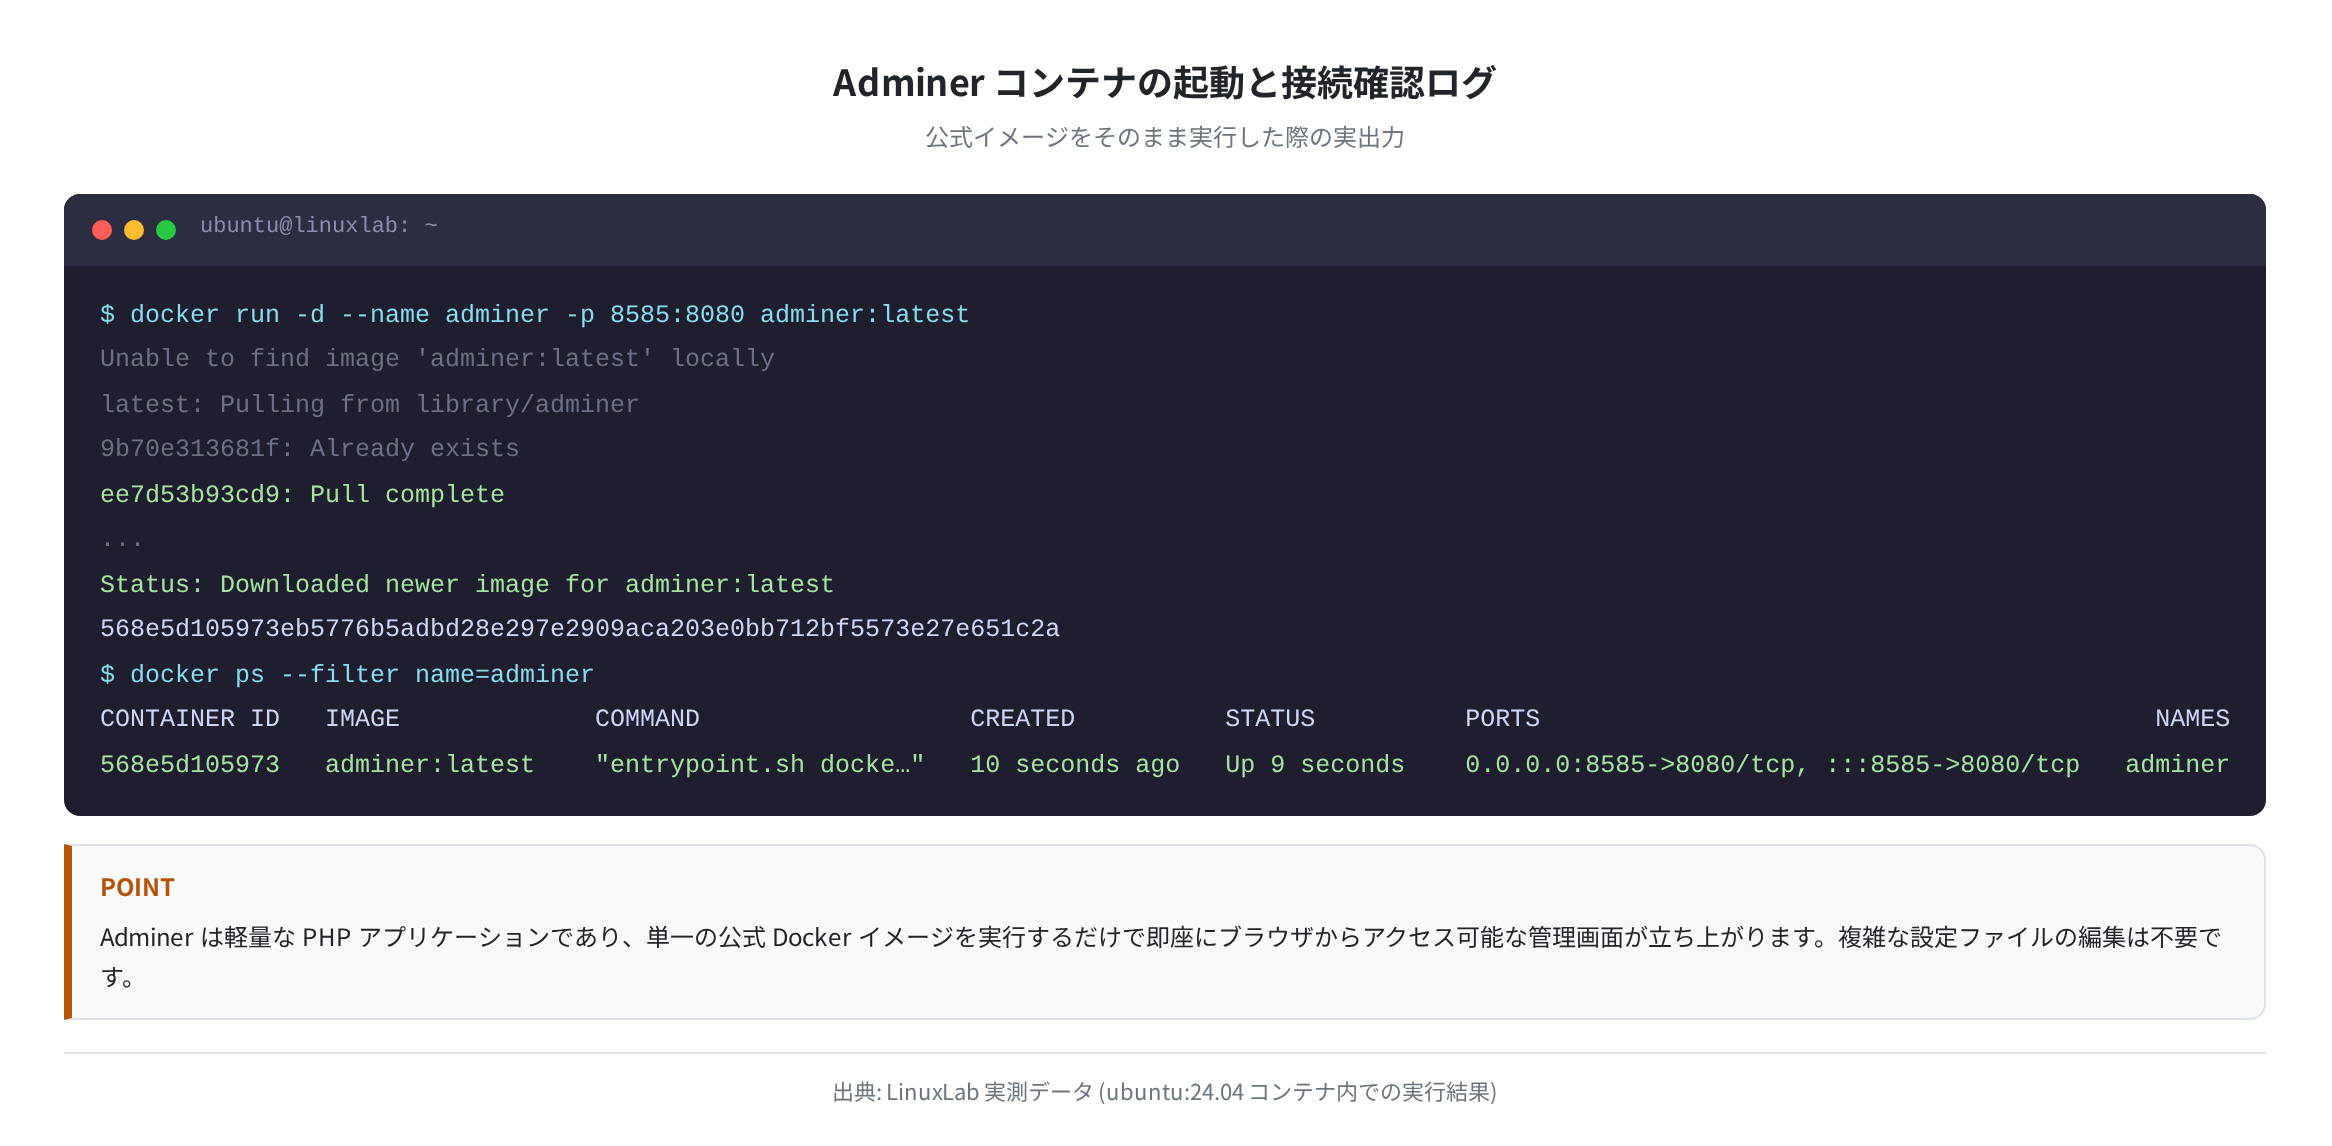
Task: Click the green maximize dot in terminal
Action: tap(166, 230)
